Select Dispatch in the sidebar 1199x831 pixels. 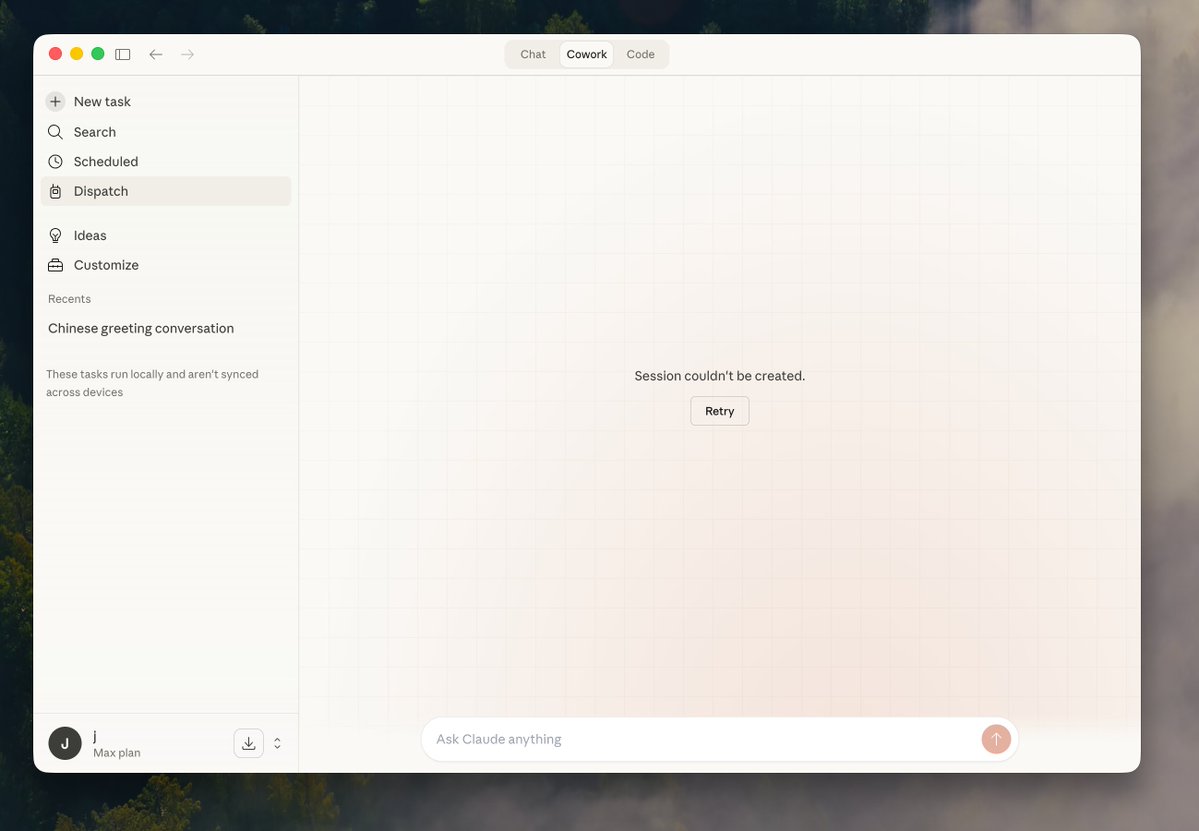tap(166, 191)
